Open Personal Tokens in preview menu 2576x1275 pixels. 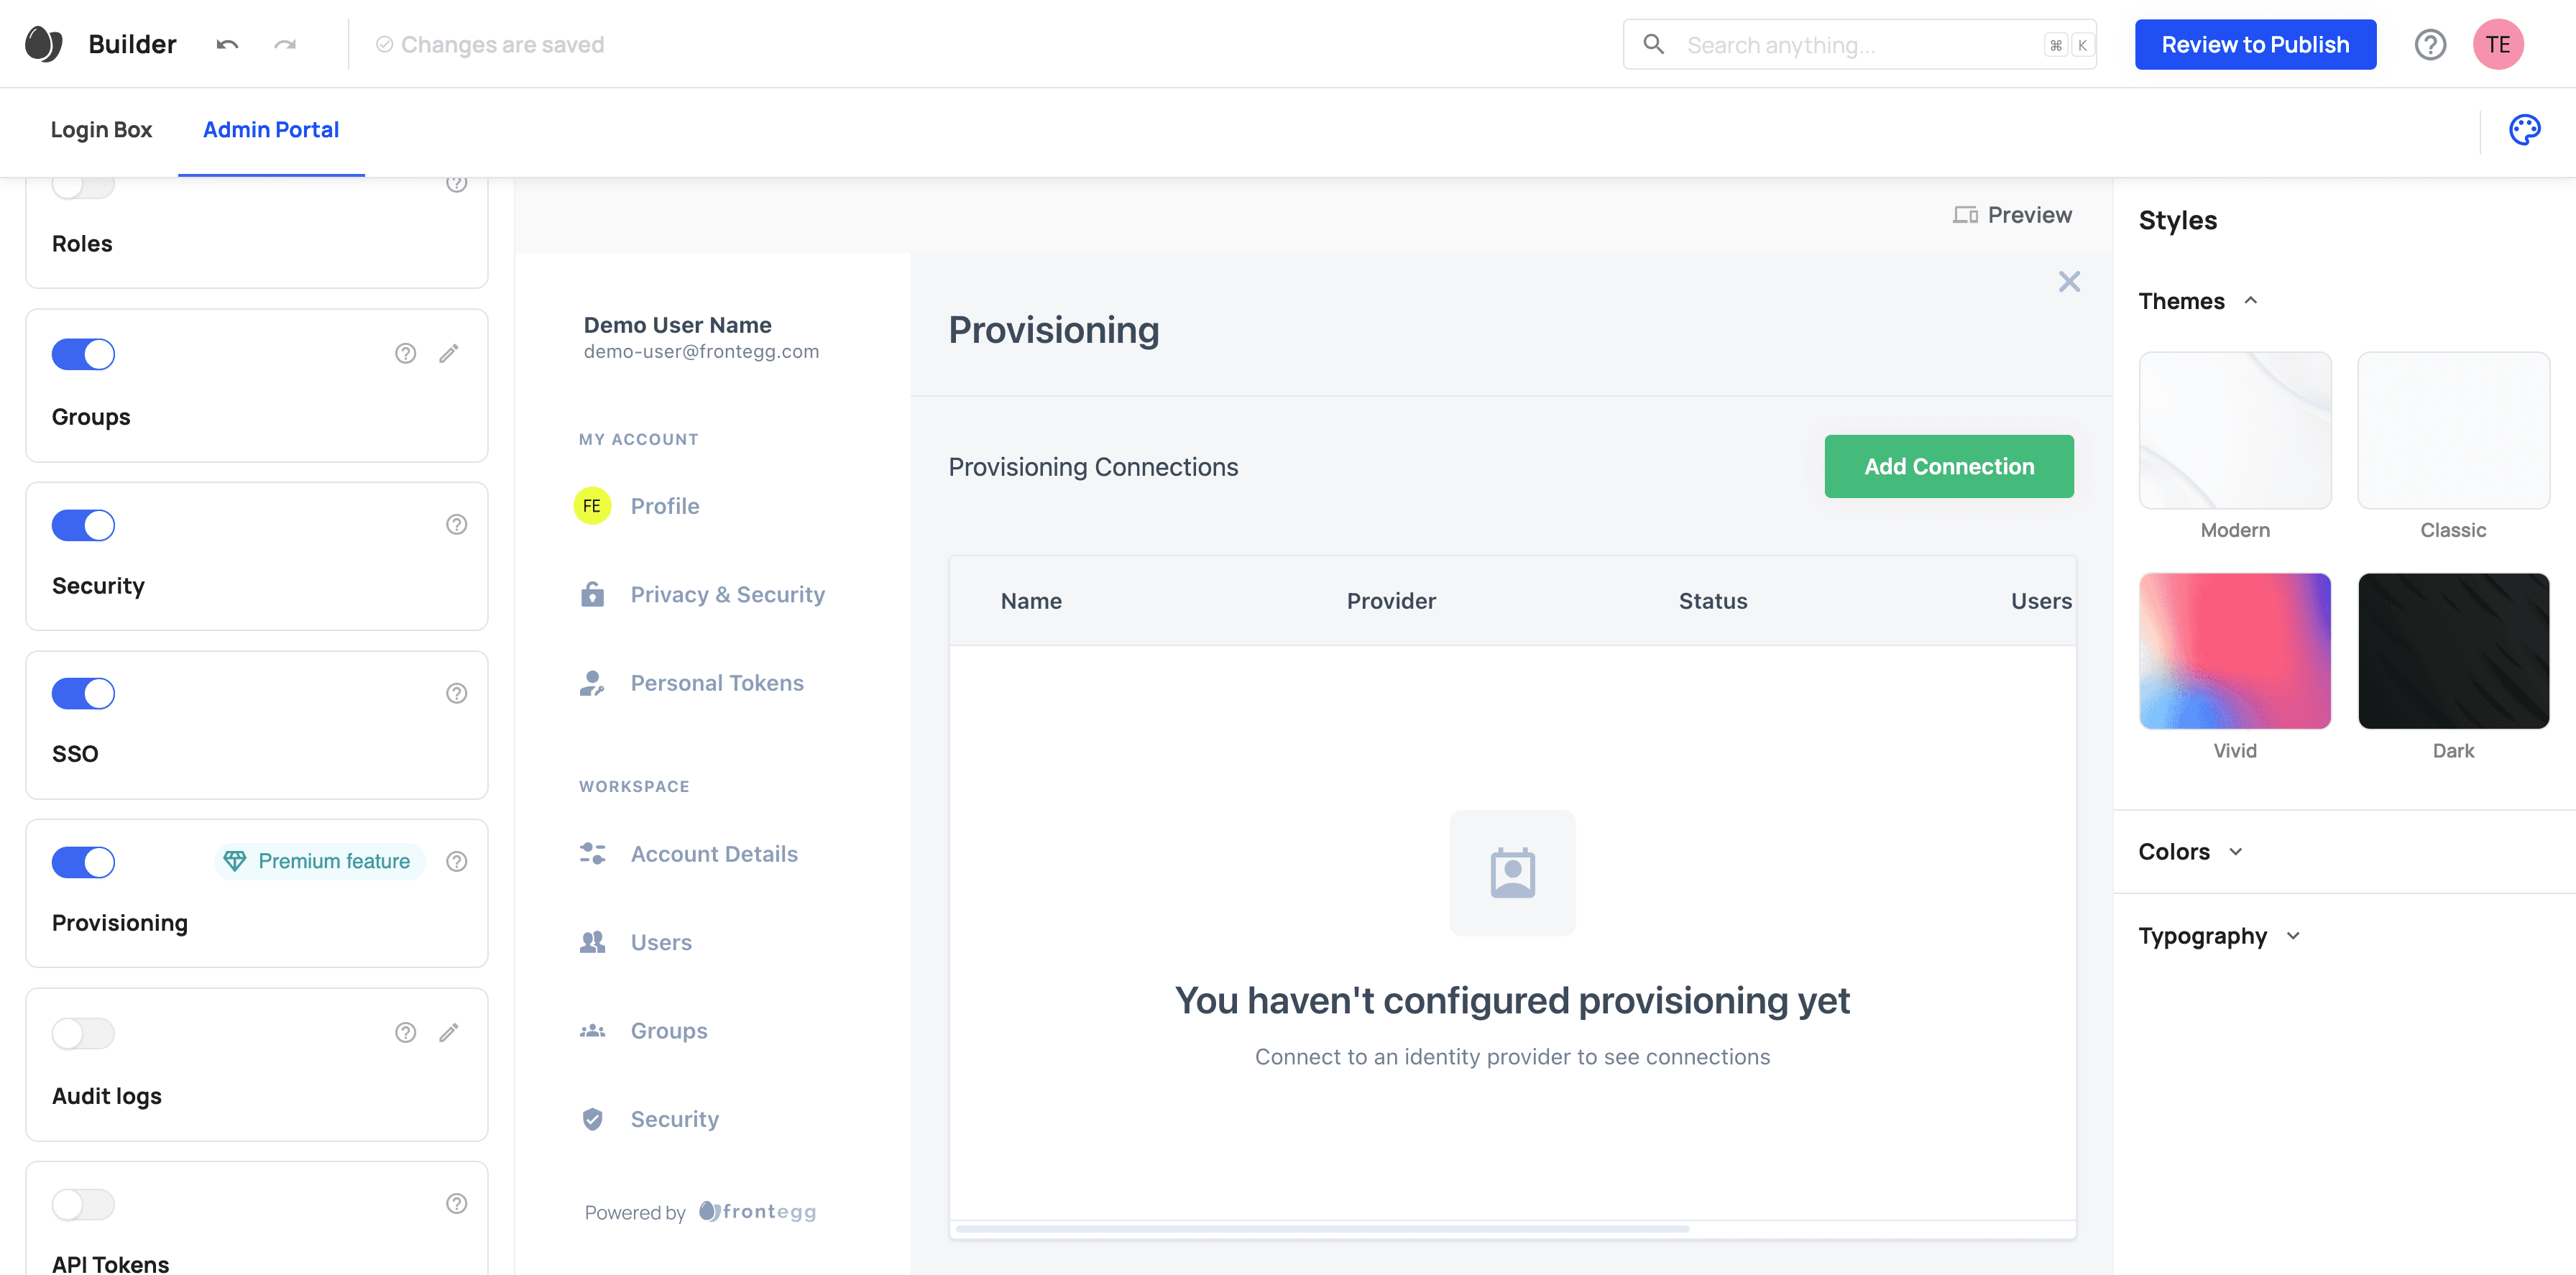[716, 683]
